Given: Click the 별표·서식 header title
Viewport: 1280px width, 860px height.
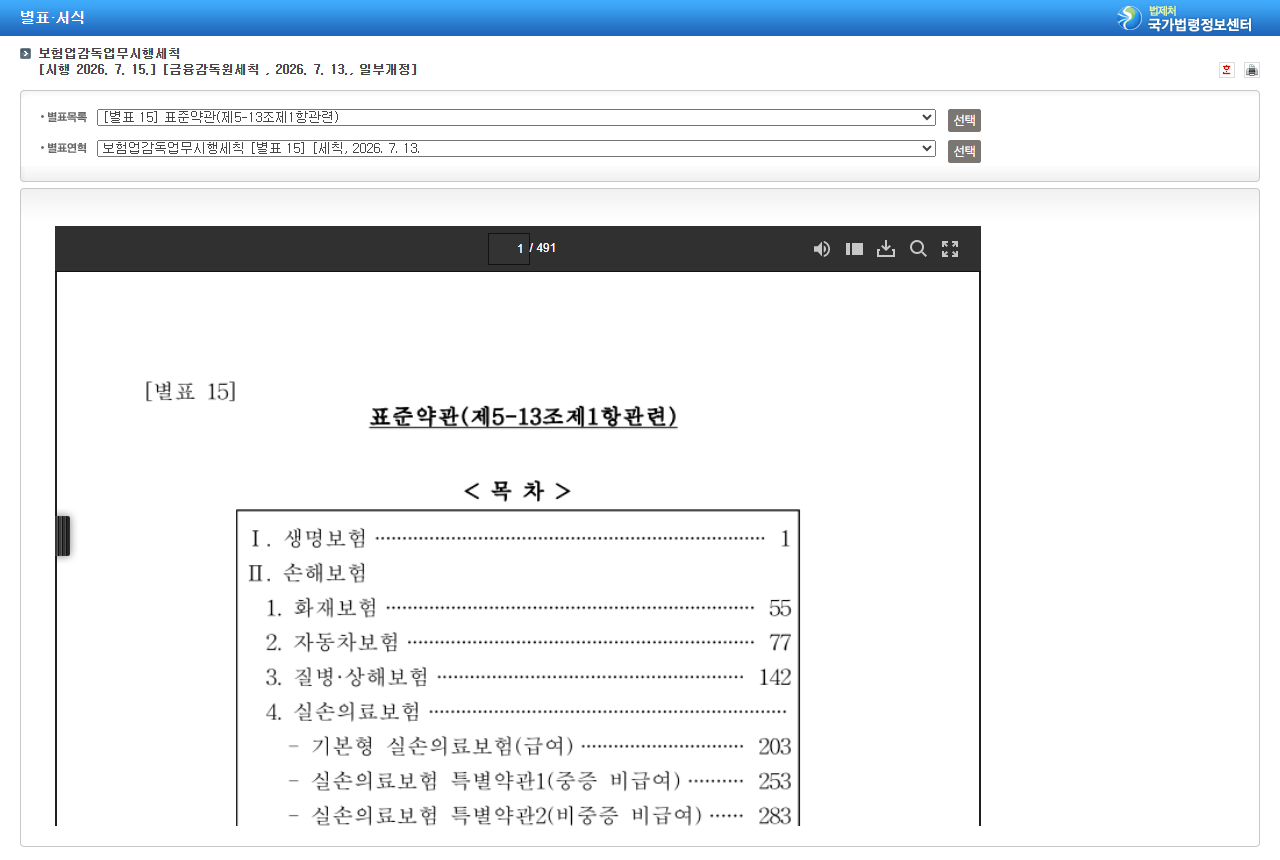Looking at the screenshot, I should [x=52, y=18].
